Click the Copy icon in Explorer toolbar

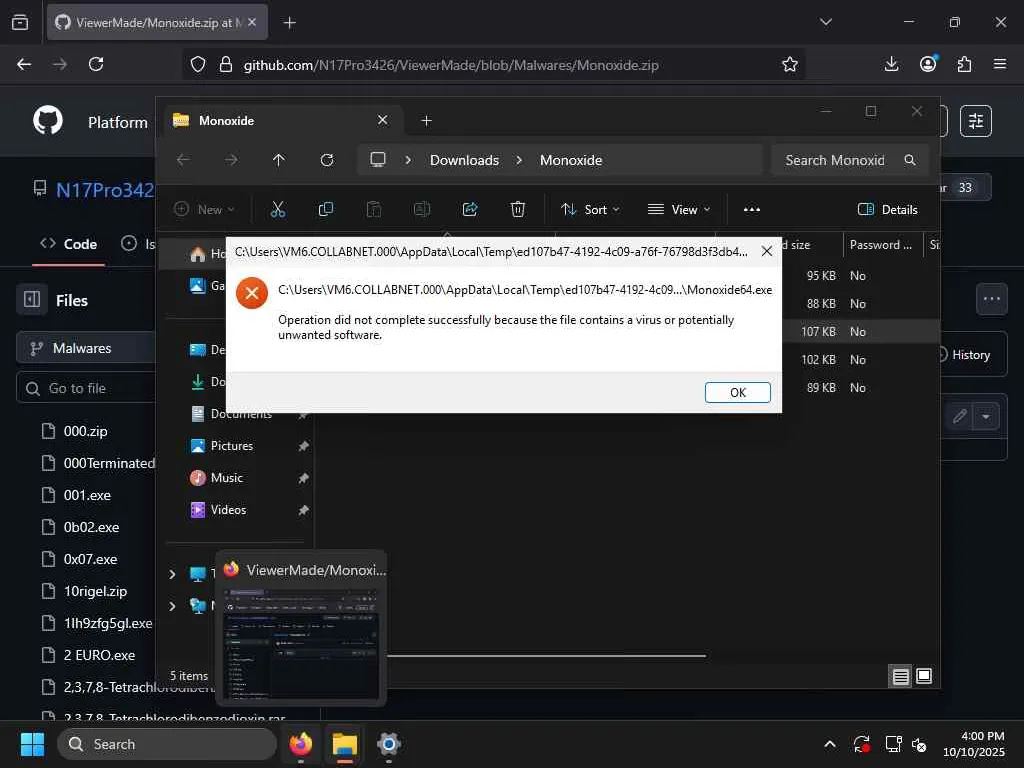tap(325, 209)
